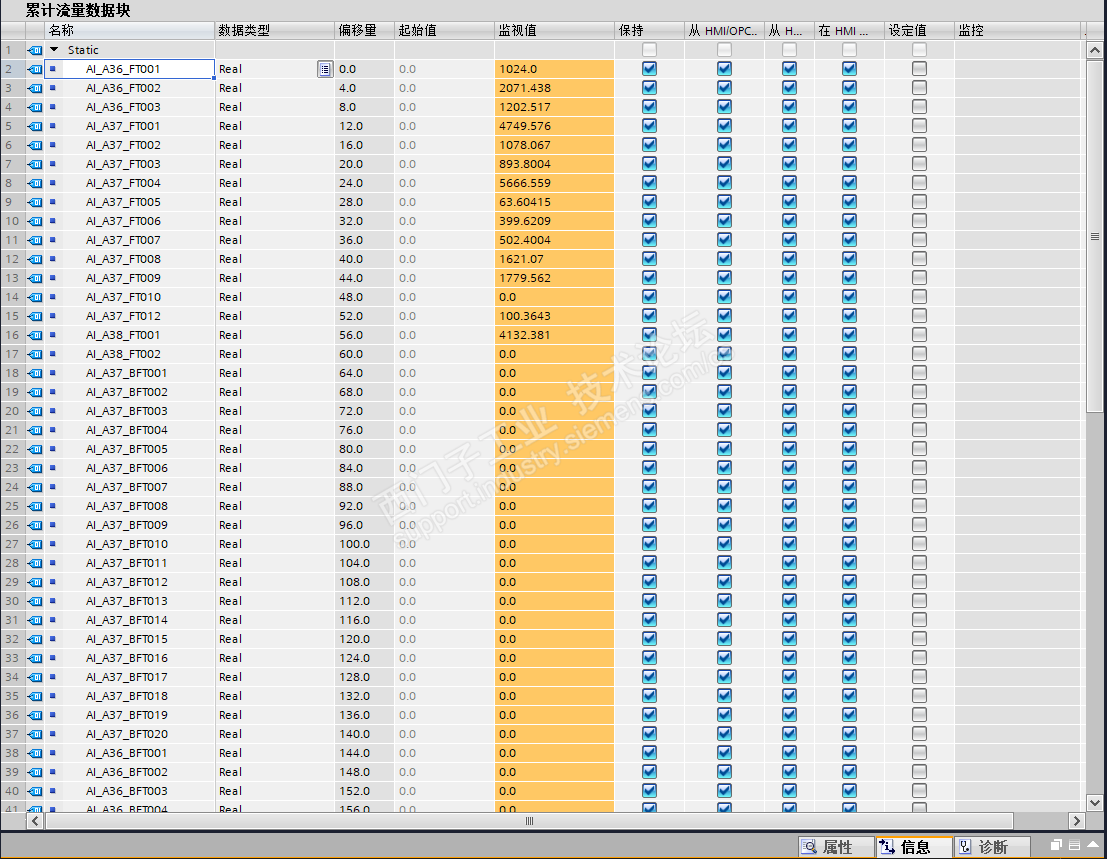Image resolution: width=1107 pixels, height=859 pixels.
Task: Click the 起始值 column header
Action: click(444, 30)
